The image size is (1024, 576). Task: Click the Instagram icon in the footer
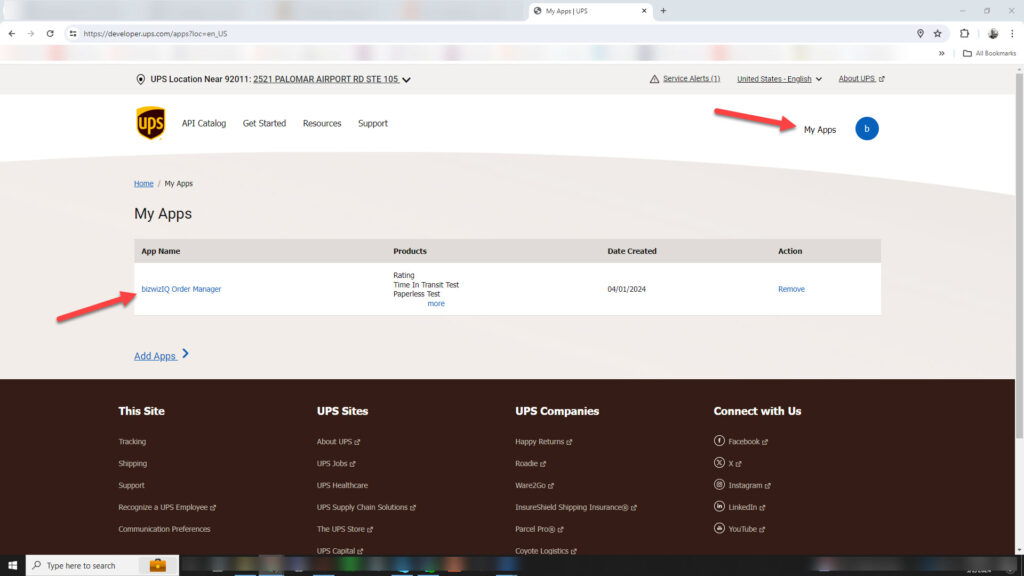tap(719, 485)
